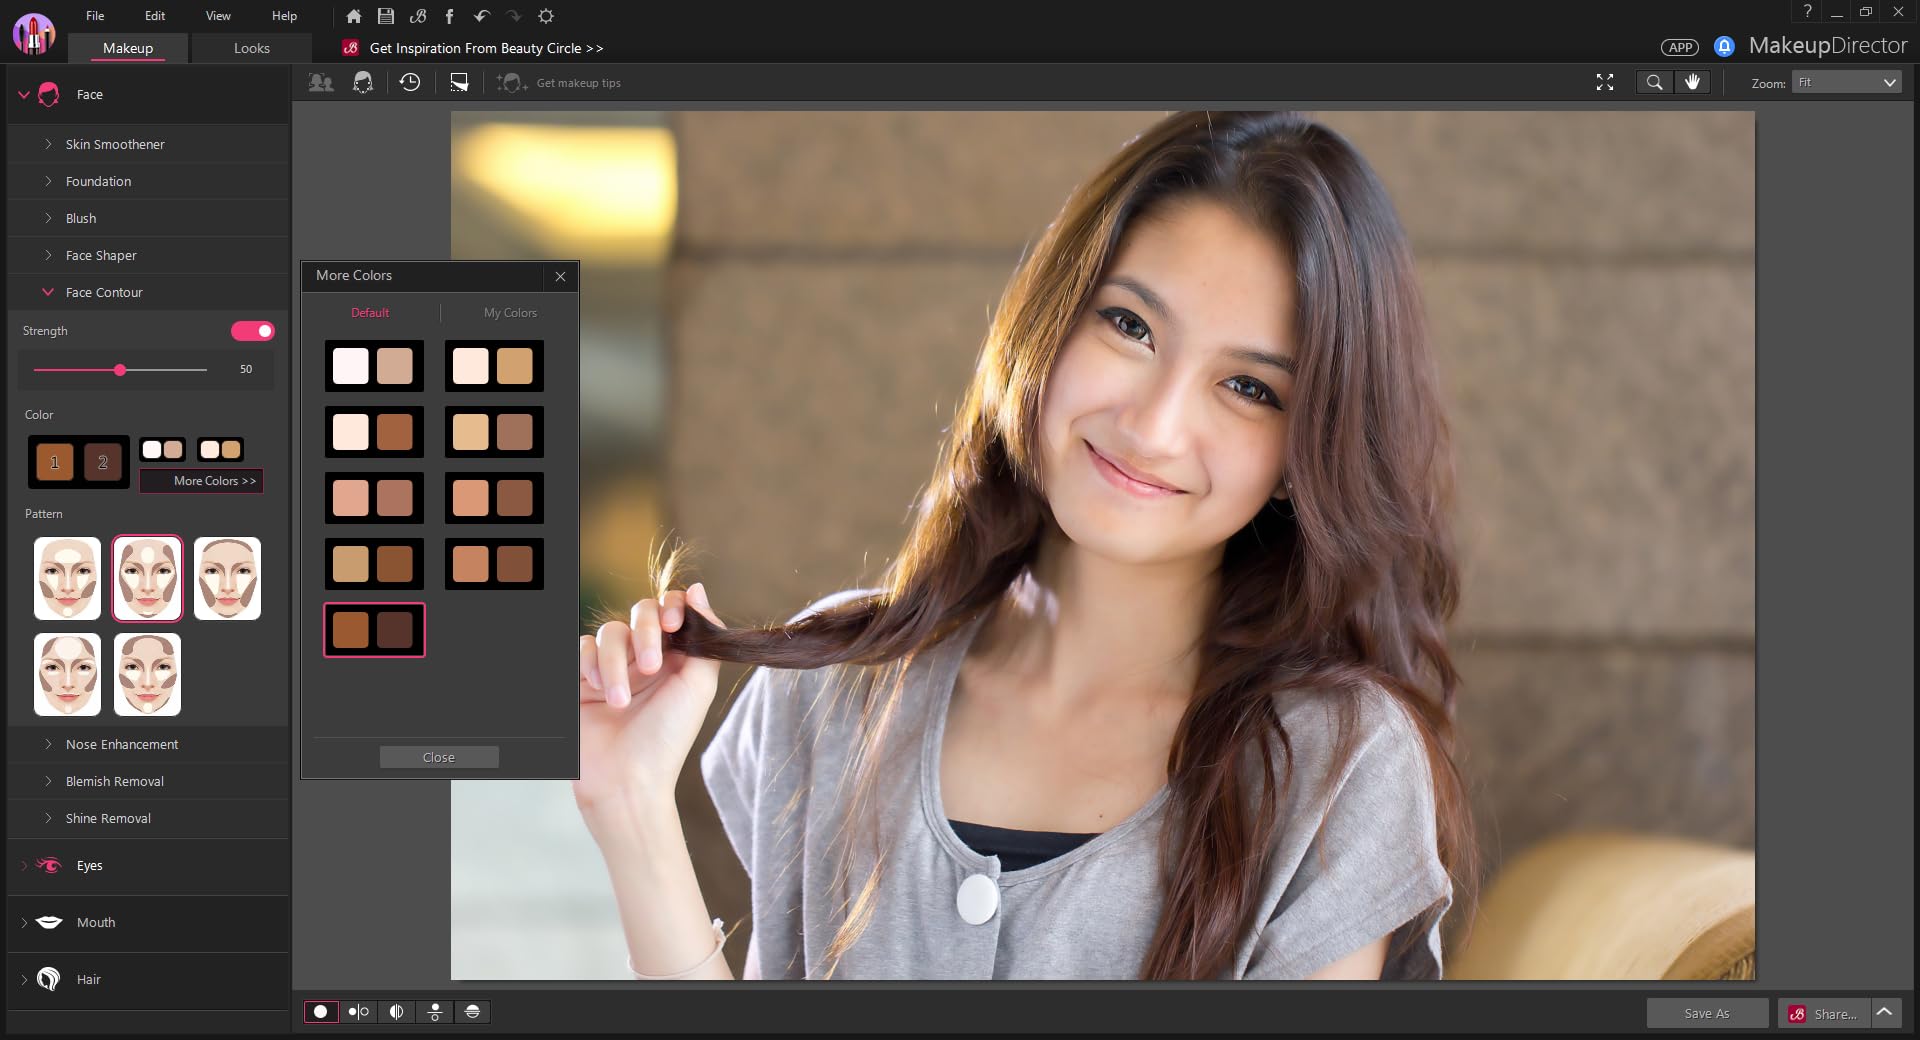
Task: Open the My Colors tab
Action: 510,313
